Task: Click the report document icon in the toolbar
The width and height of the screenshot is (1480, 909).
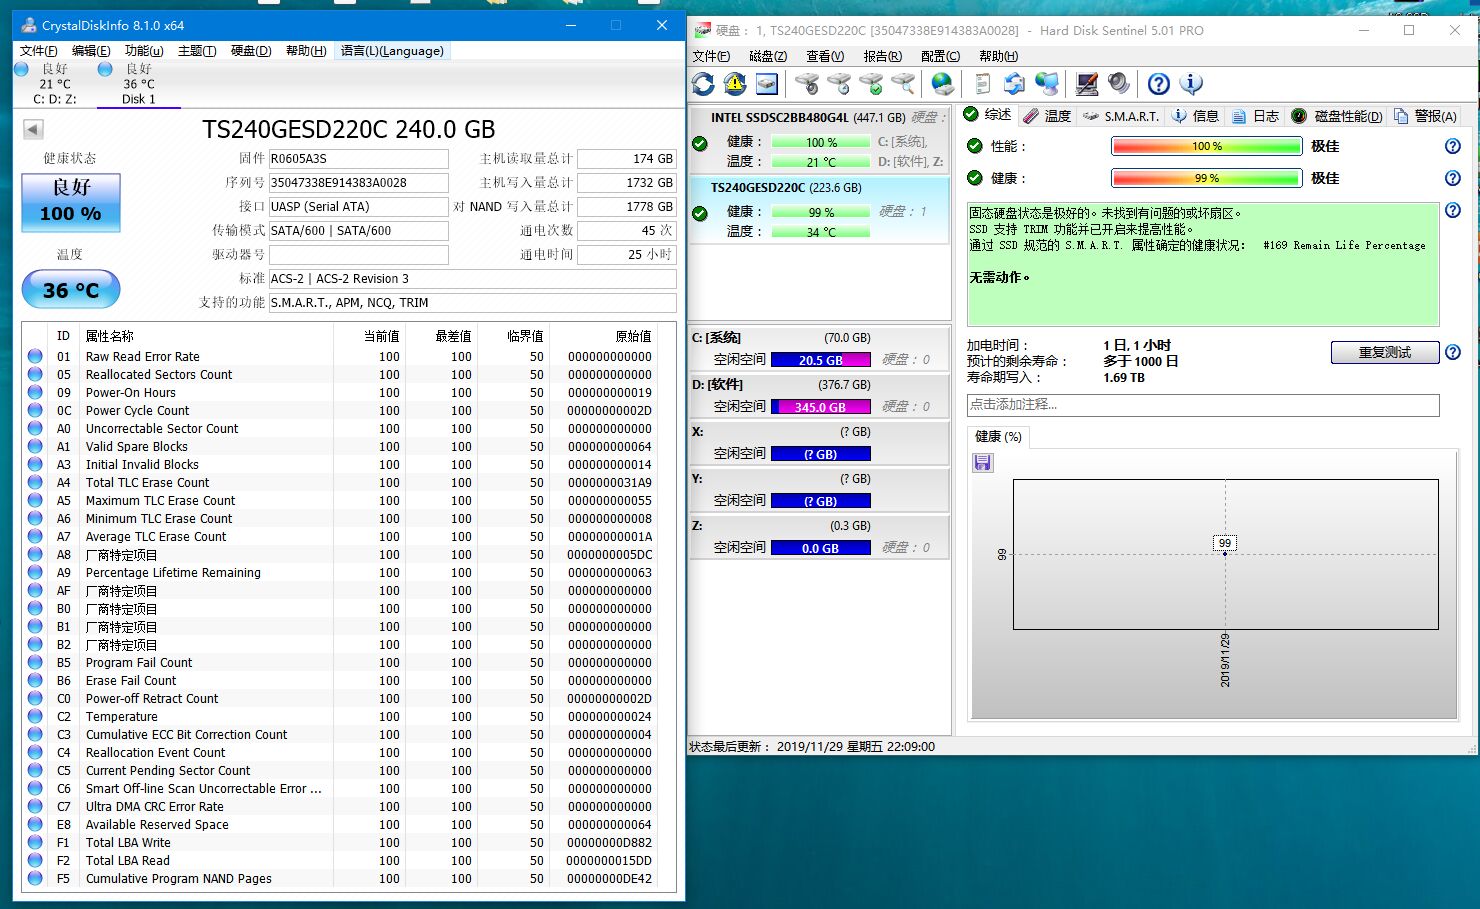Action: (982, 84)
